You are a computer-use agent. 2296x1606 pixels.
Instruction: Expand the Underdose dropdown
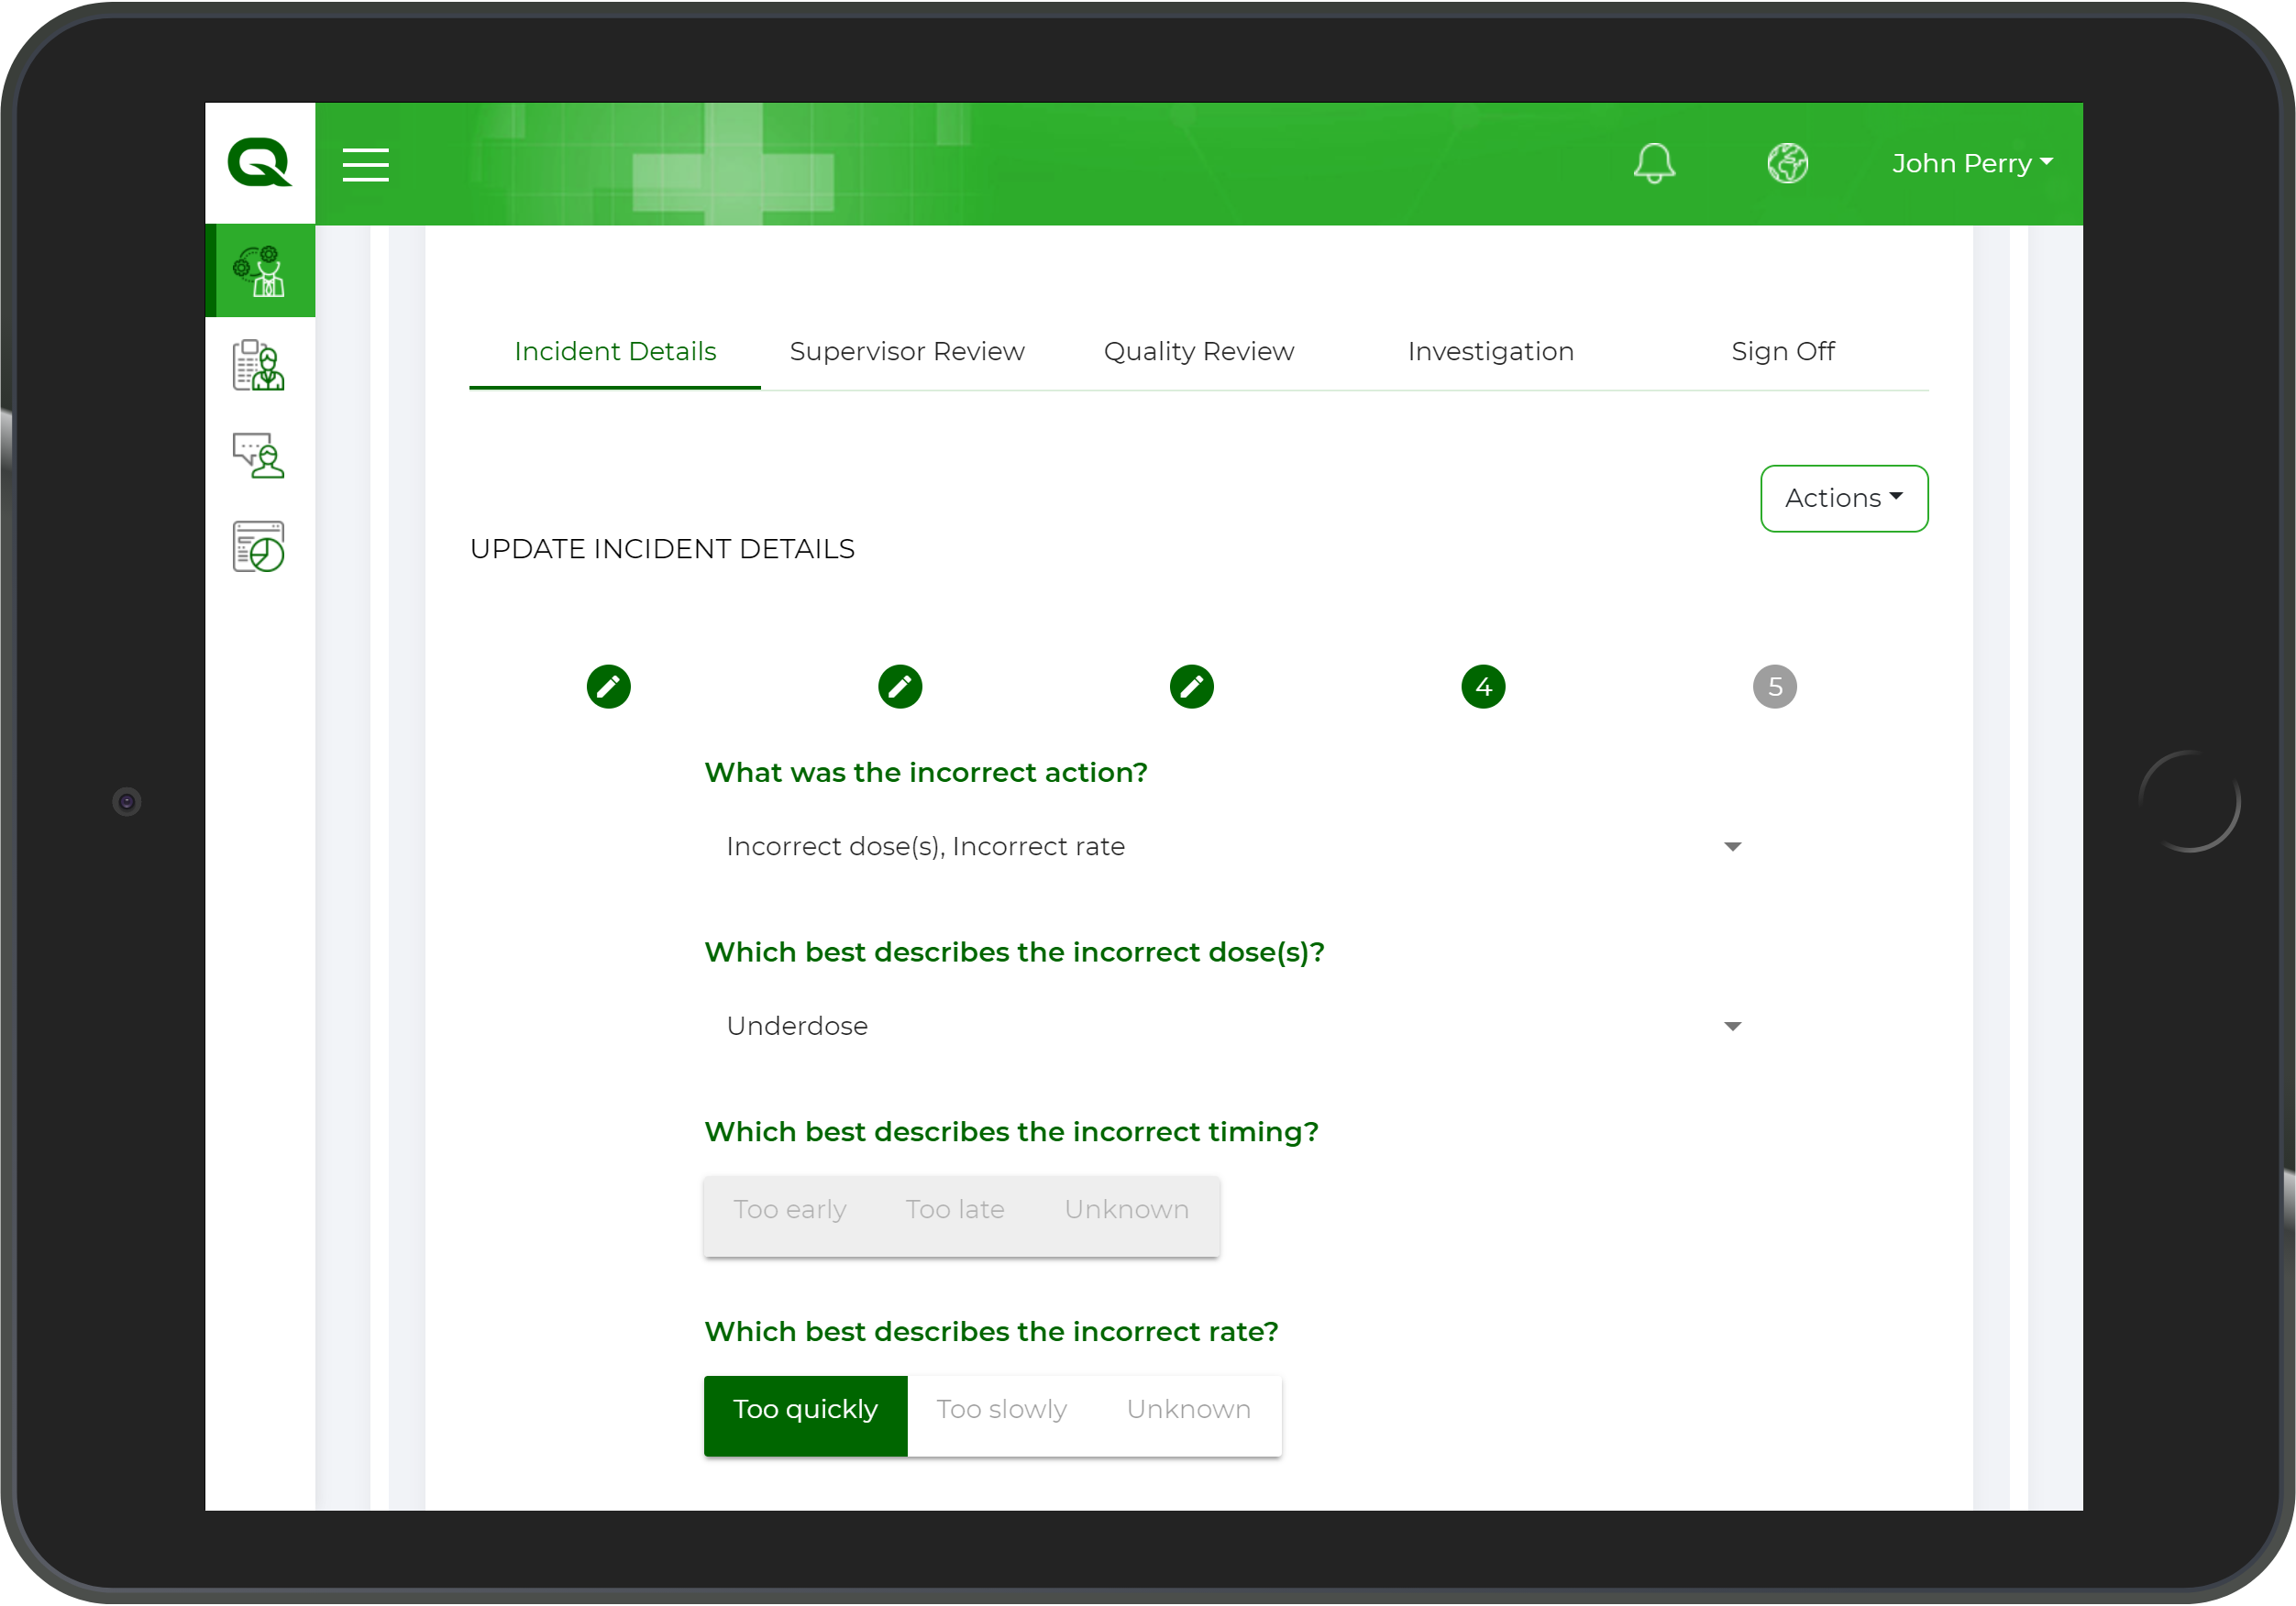click(1732, 1027)
